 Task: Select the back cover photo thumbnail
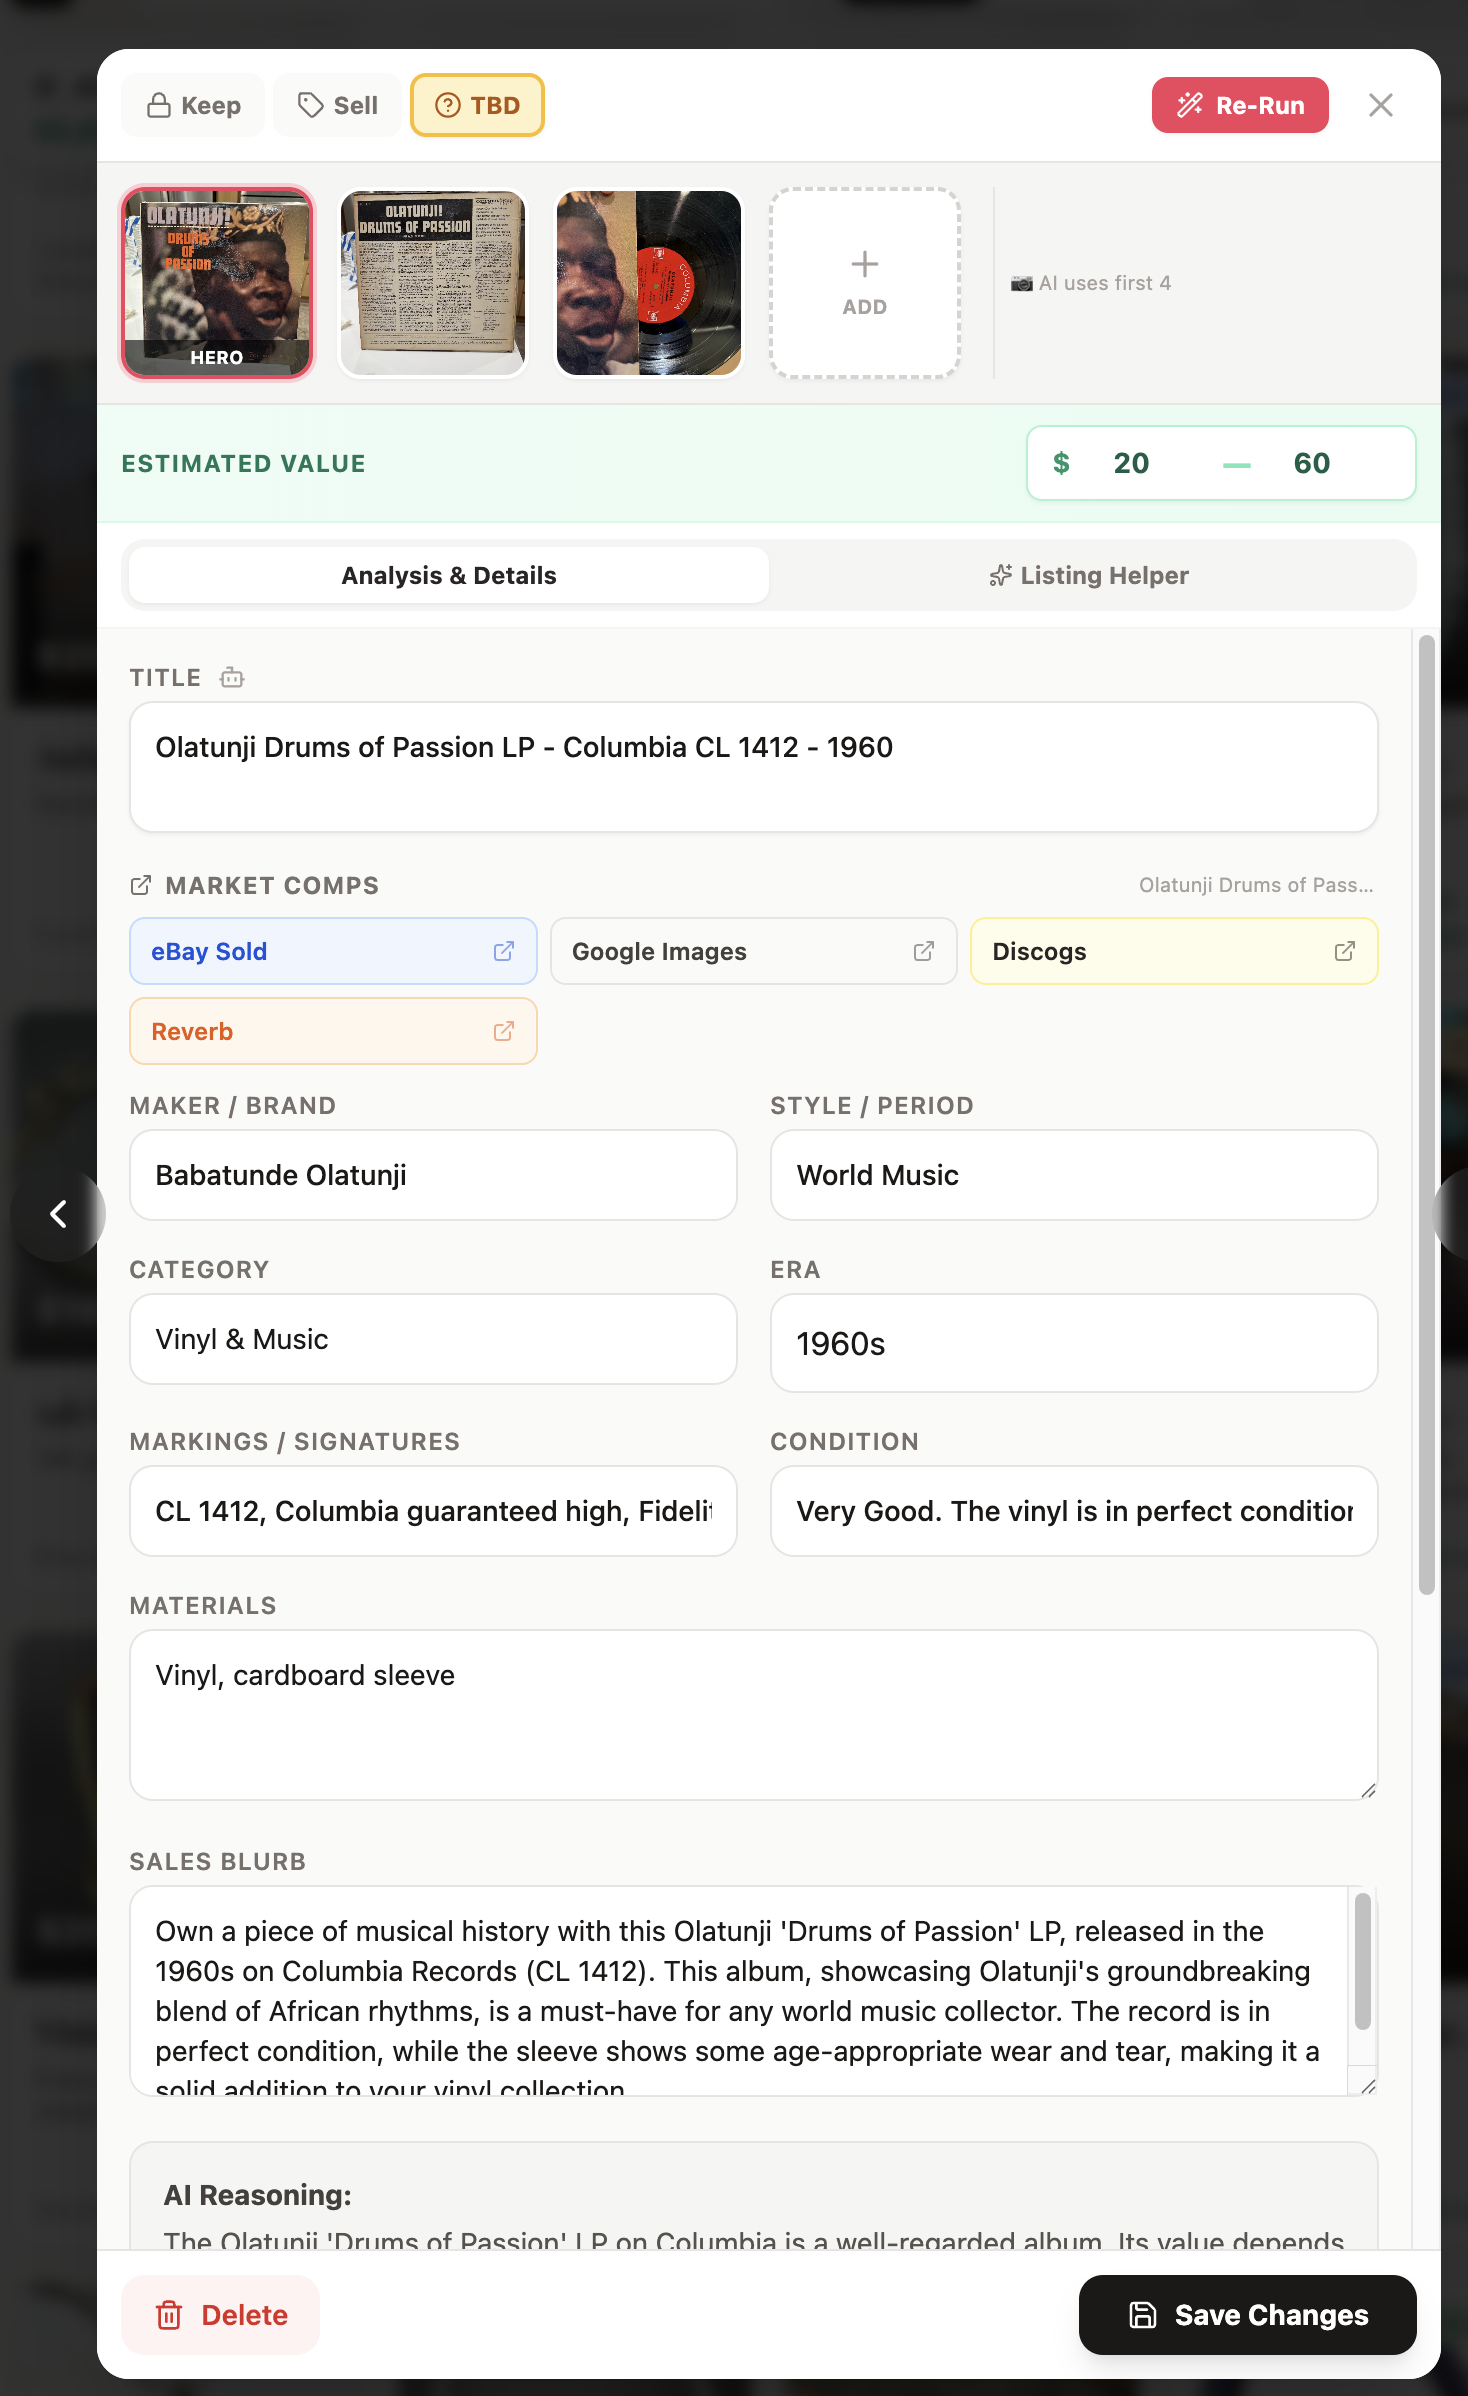tap(433, 283)
